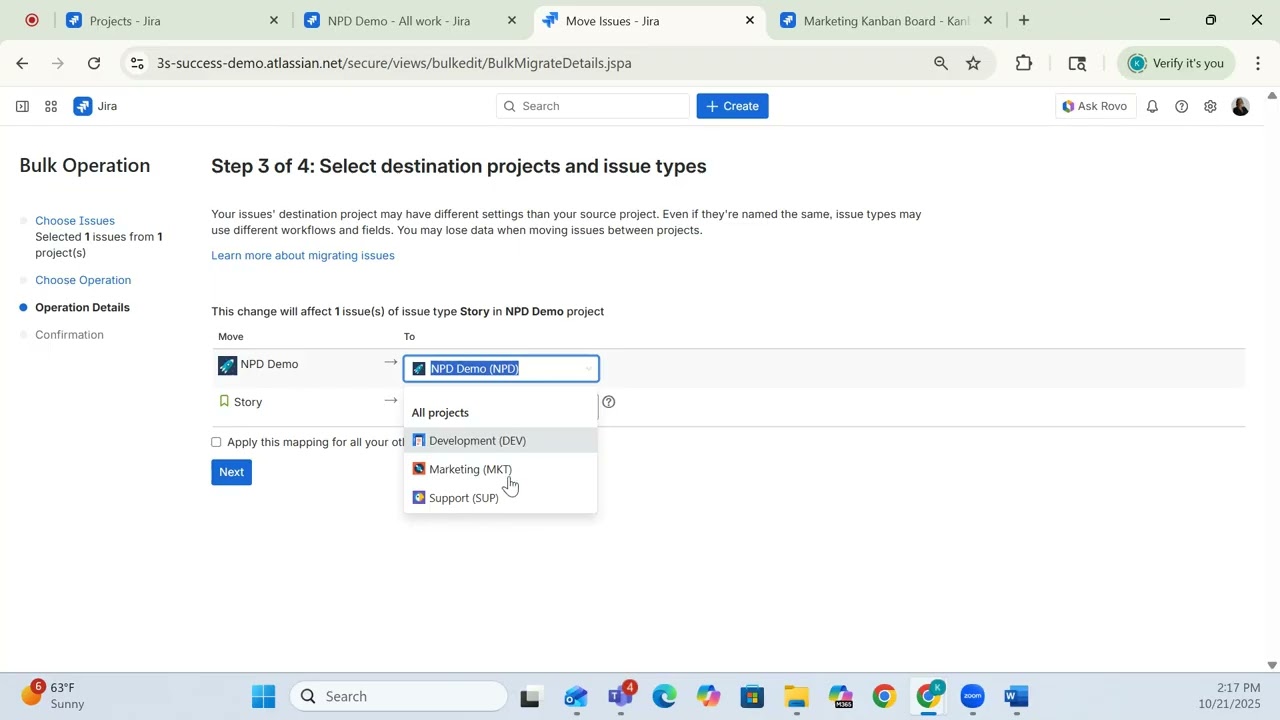Open the app switcher grid icon

pyautogui.click(x=51, y=106)
